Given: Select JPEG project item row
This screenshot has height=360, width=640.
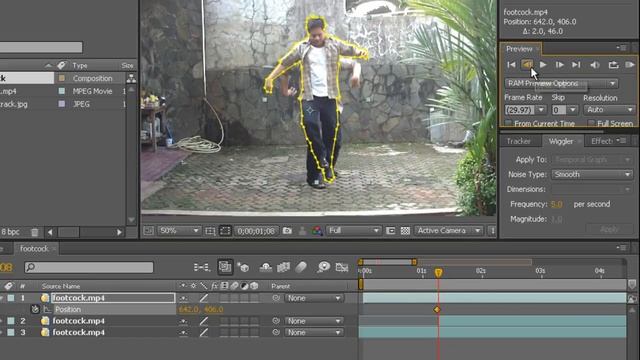Looking at the screenshot, I should (62, 104).
